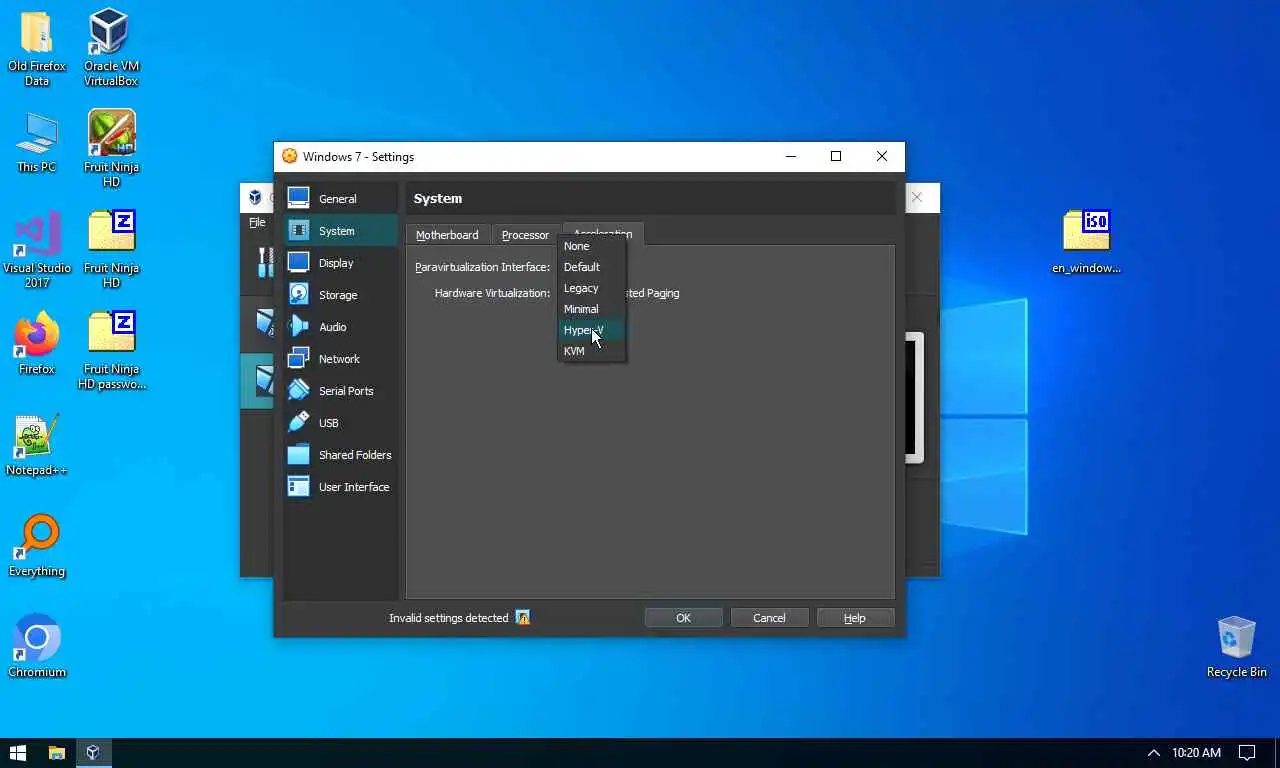Select Visual Studio 2017 shortcut
Screen dimensions: 1280x768
click(x=37, y=249)
